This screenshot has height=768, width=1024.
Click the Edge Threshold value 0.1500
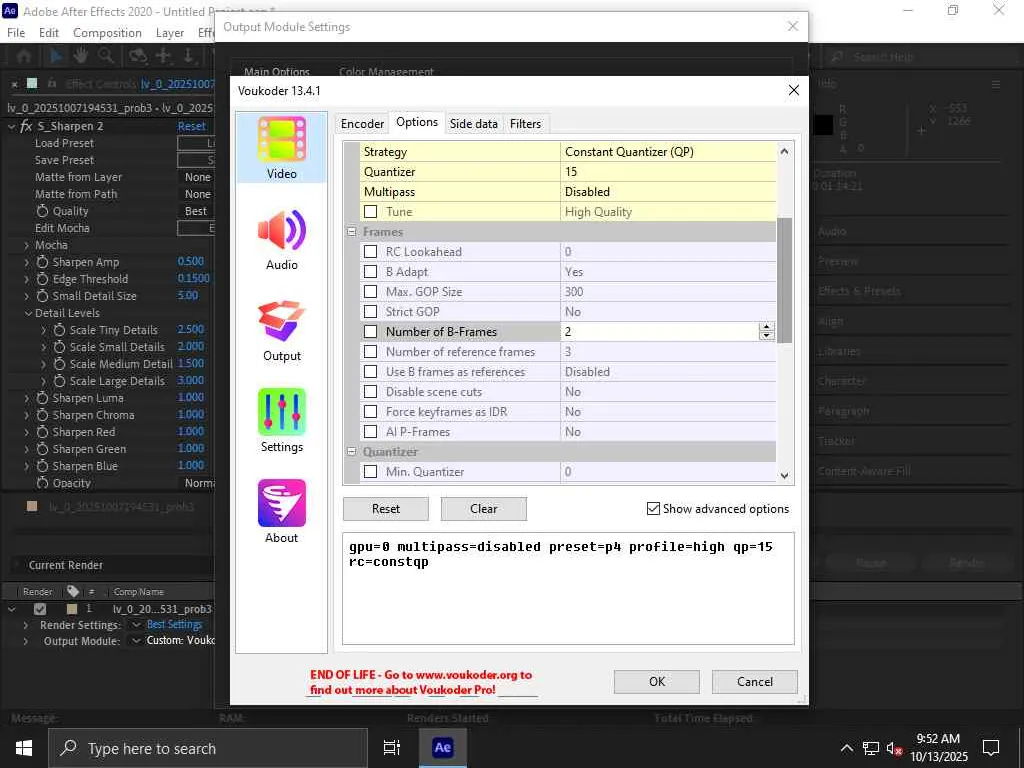[x=193, y=278]
